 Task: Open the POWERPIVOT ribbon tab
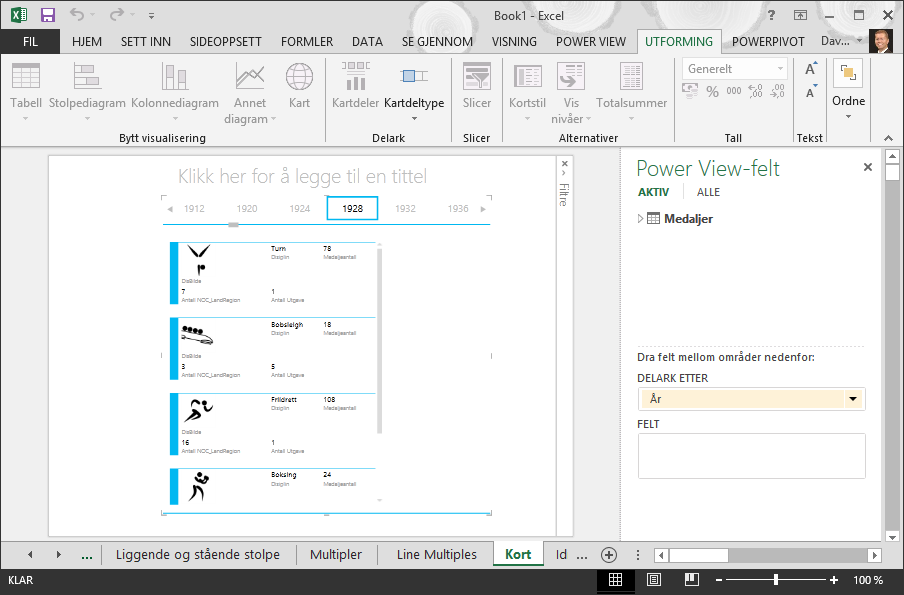[768, 42]
